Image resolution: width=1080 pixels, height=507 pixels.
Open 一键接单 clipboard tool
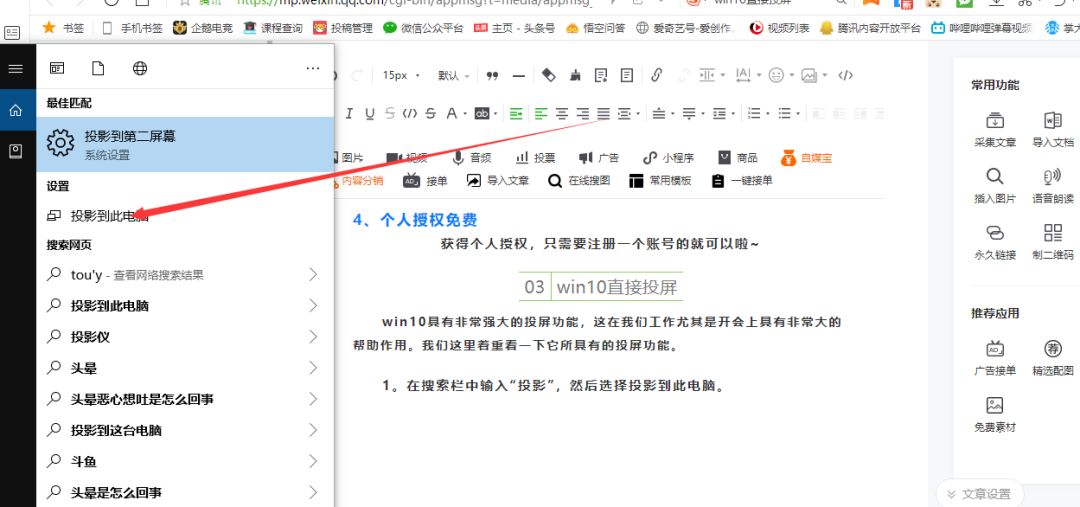[742, 180]
